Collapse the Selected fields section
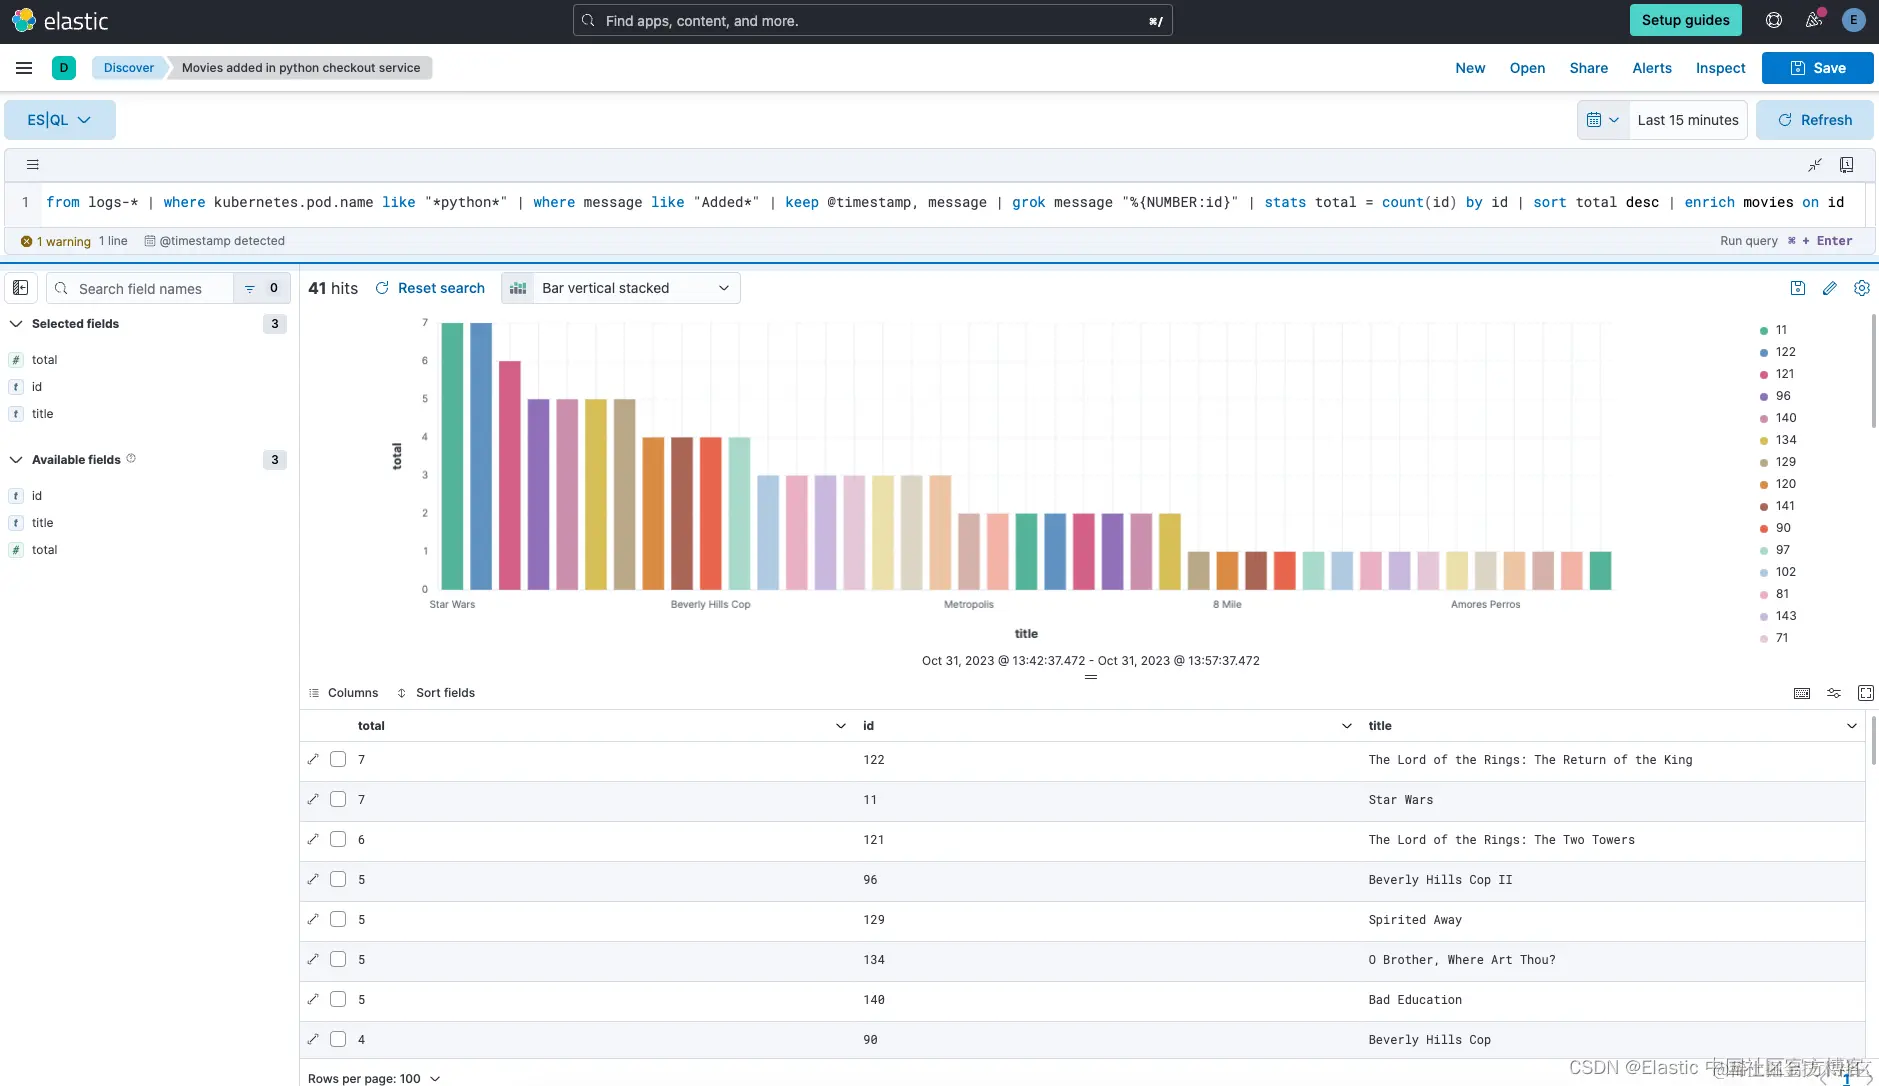1879x1086 pixels. [x=16, y=324]
